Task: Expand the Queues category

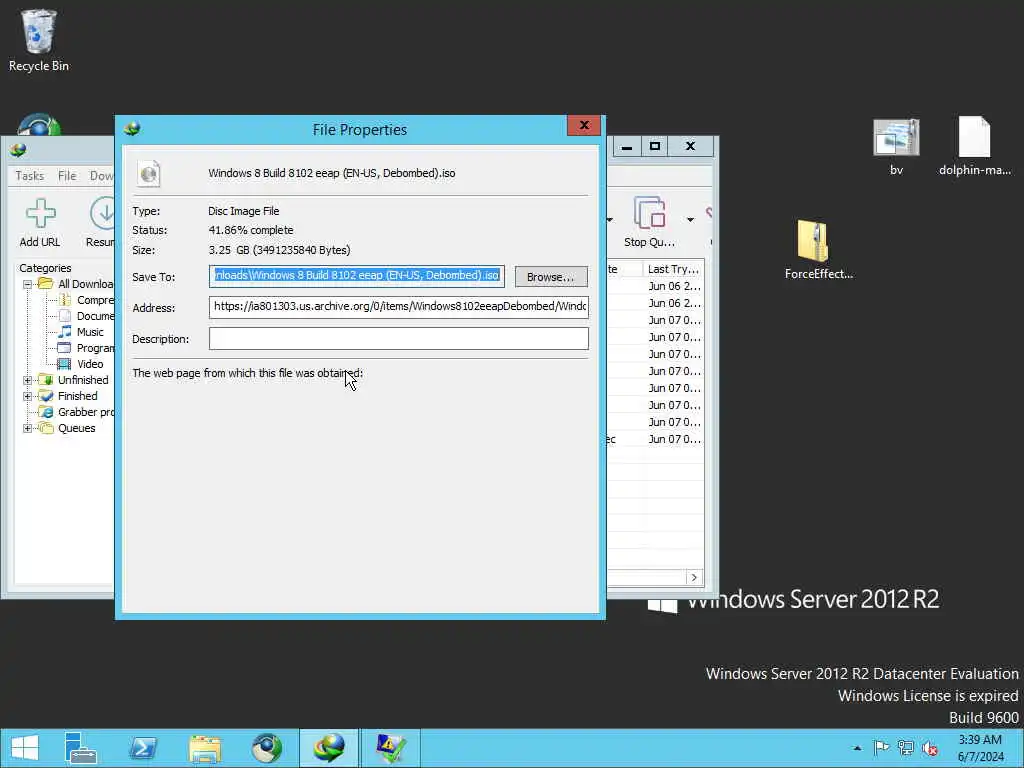Action: (x=27, y=428)
